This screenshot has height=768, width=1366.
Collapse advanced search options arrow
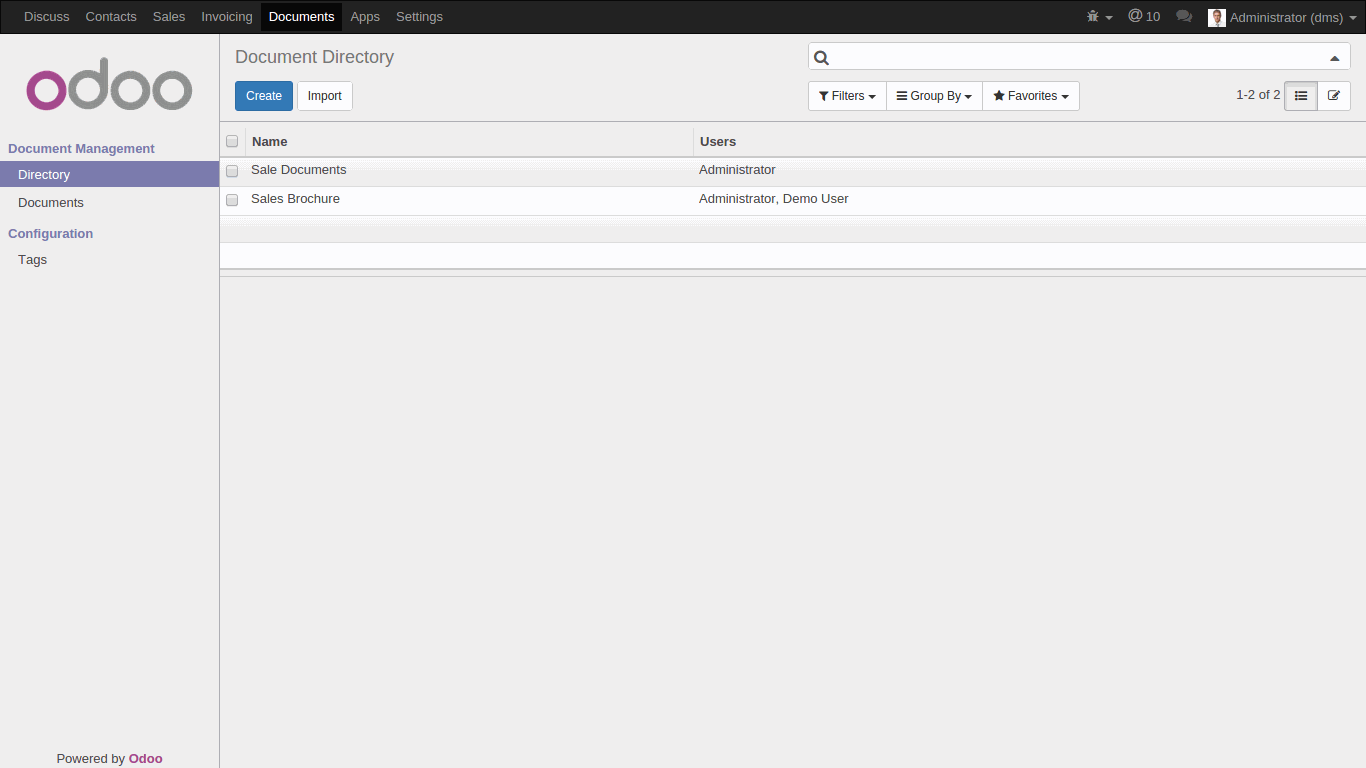point(1334,58)
